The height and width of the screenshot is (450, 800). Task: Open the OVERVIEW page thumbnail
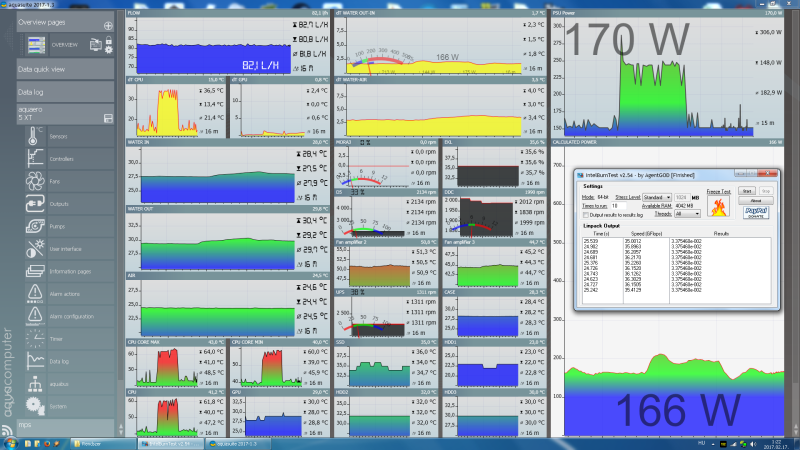(x=36, y=45)
